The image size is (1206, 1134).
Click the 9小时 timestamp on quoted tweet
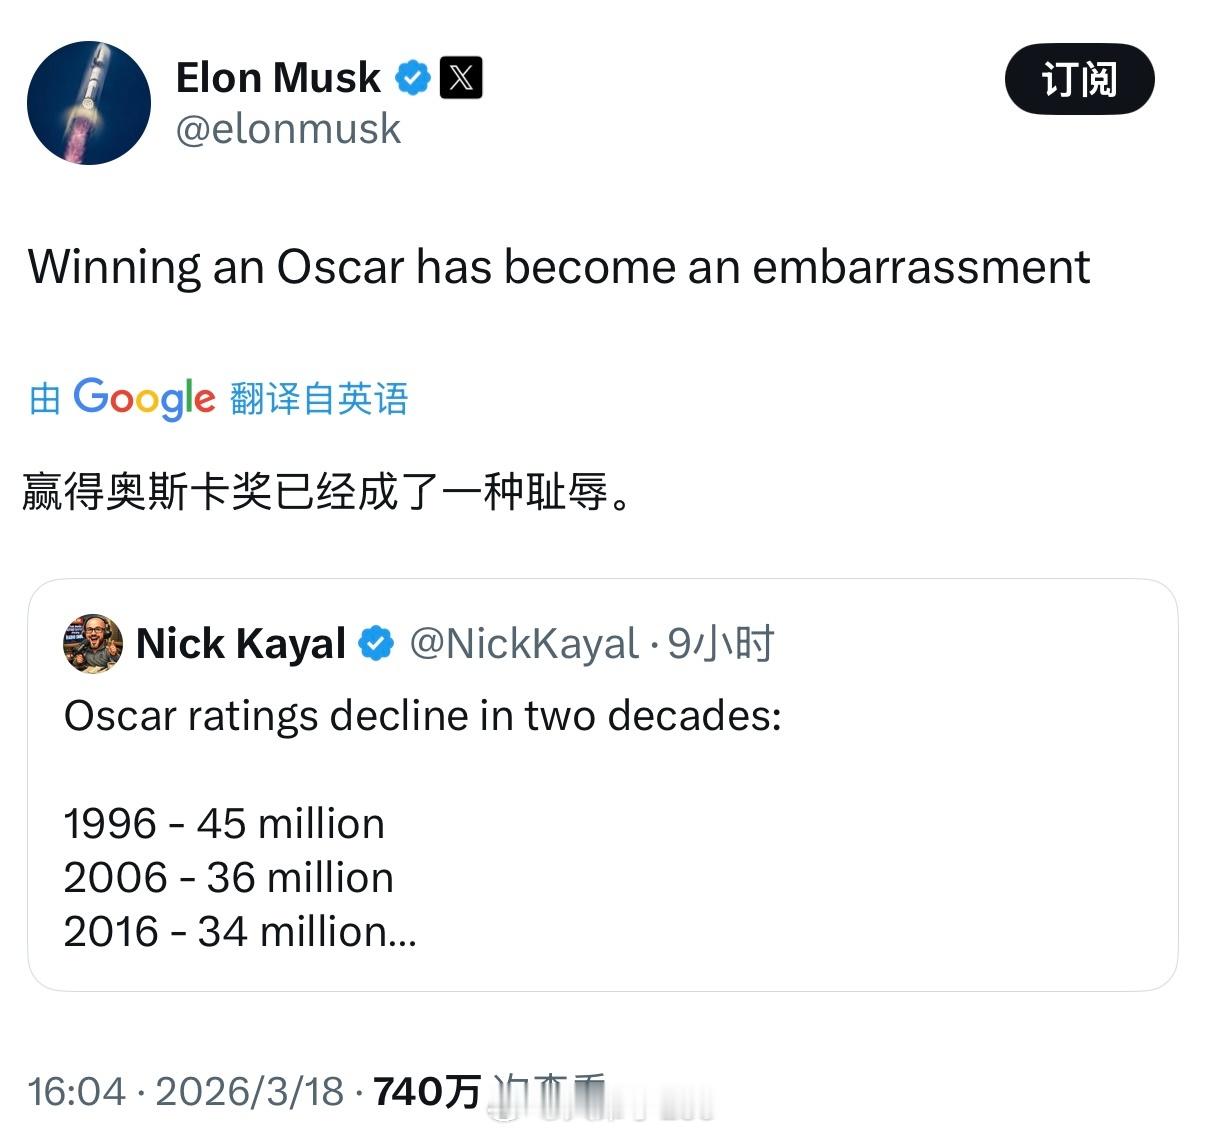(721, 643)
